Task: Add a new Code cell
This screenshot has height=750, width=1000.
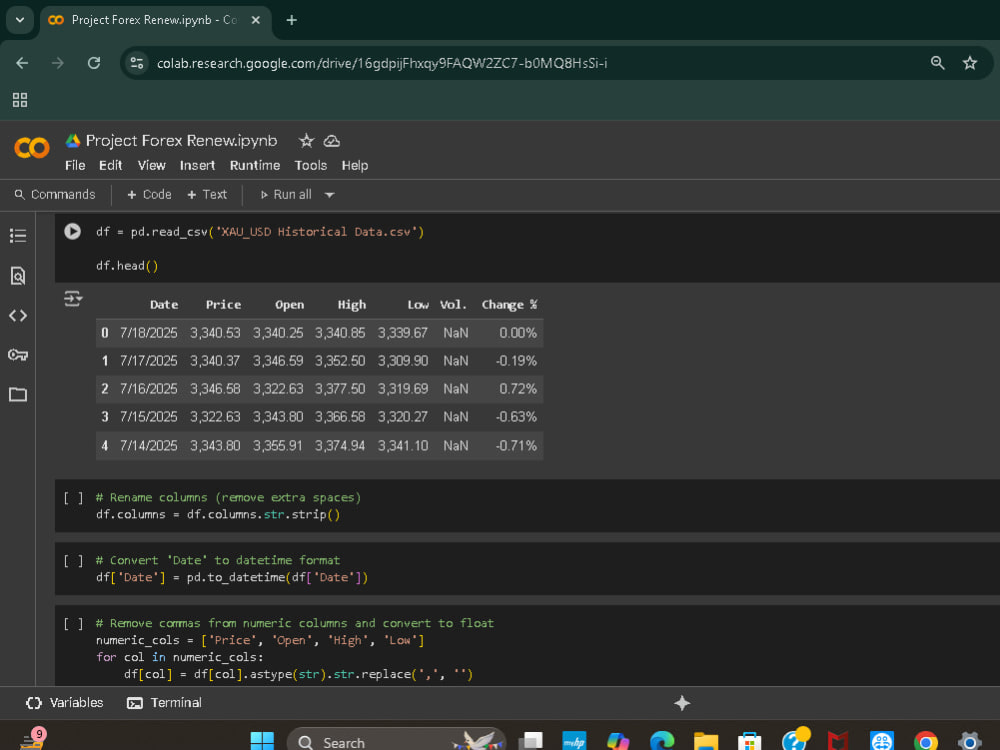Action: (x=149, y=195)
